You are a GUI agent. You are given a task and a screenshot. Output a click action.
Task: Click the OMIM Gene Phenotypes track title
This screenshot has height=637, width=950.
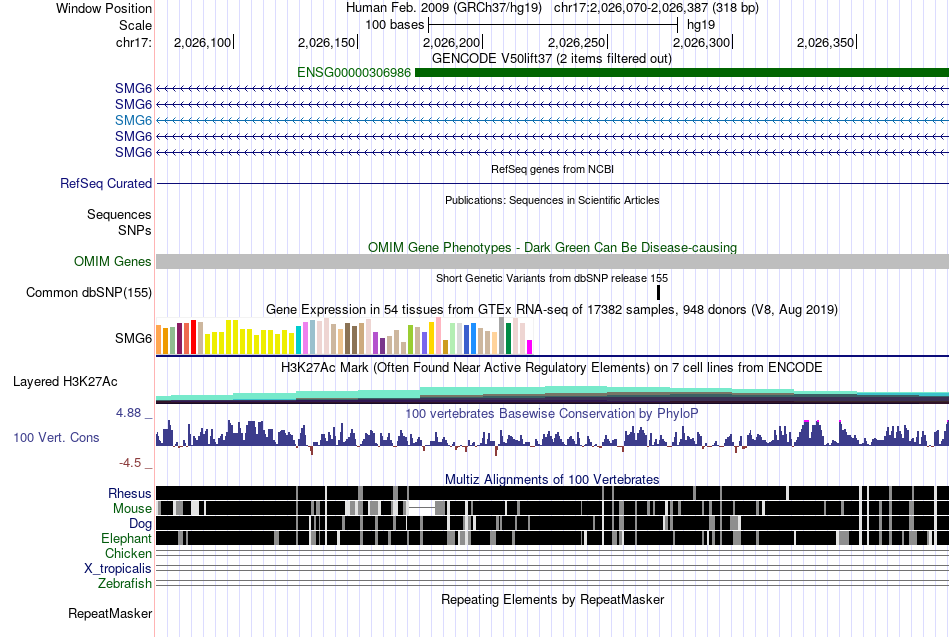point(553,247)
